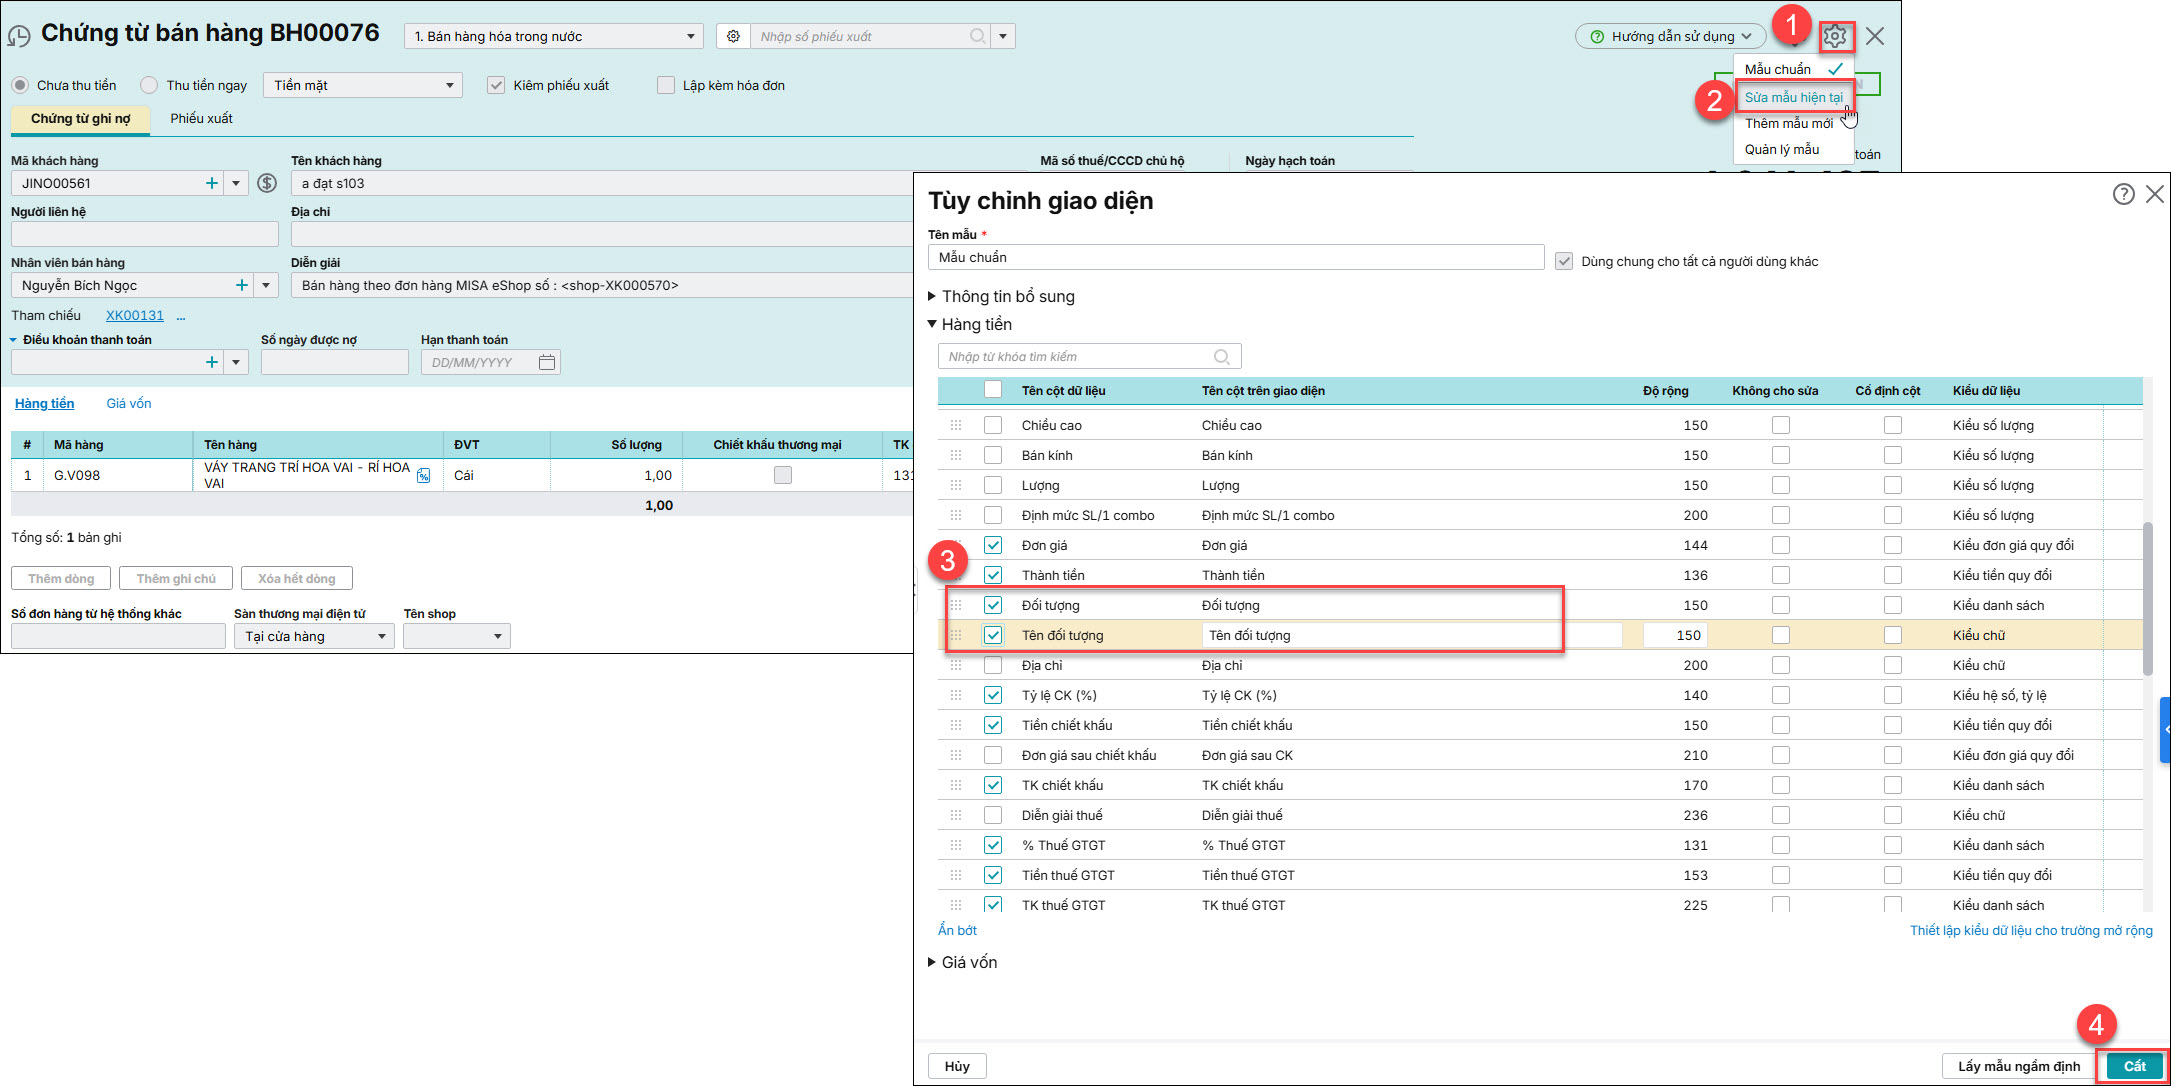Add new sales employee with plus icon
Image resolution: width=2171 pixels, height=1086 pixels.
point(241,285)
